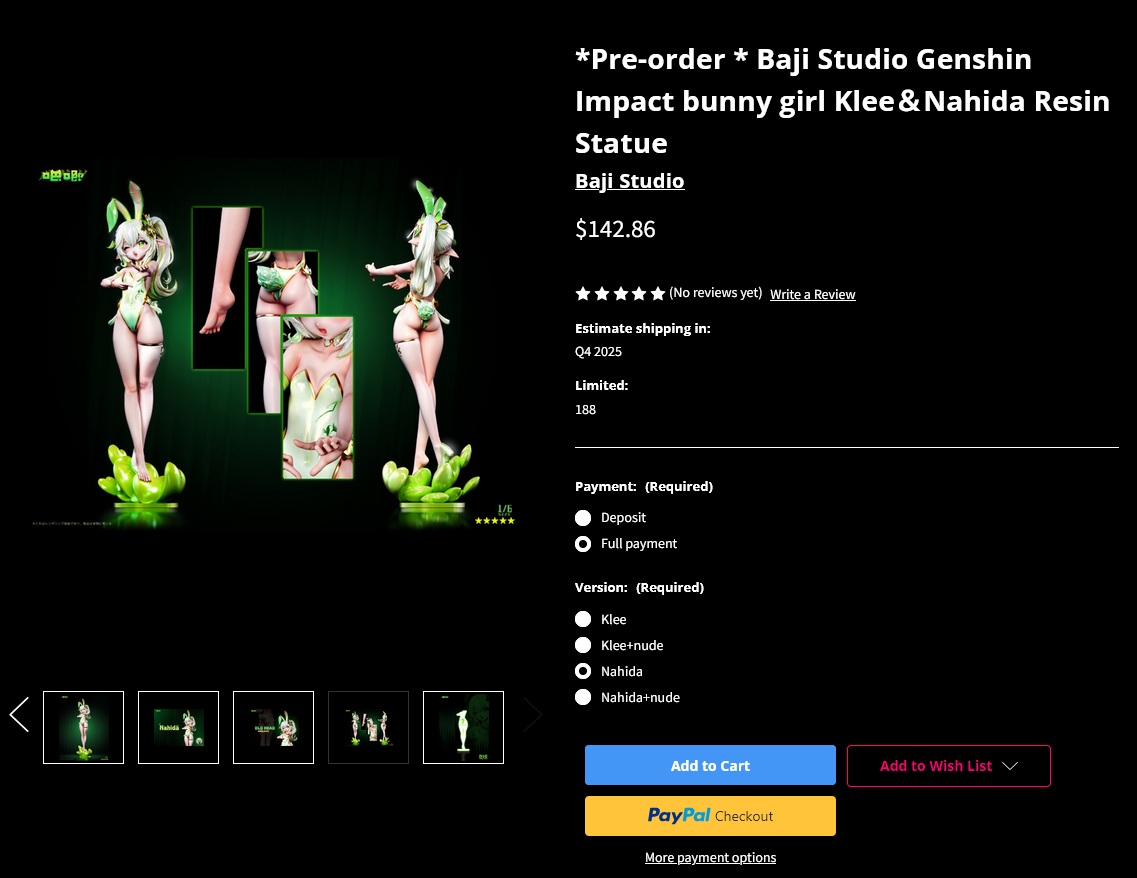Click the PayPal Checkout button
1137x878 pixels.
(710, 816)
